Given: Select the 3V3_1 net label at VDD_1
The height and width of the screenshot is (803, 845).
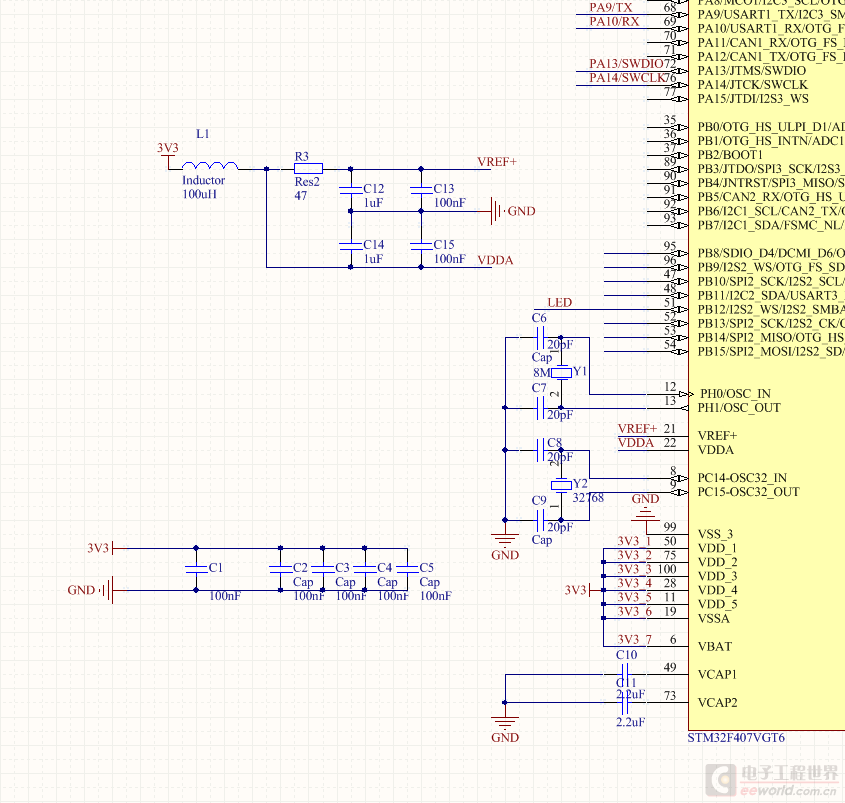Looking at the screenshot, I should click(634, 542).
